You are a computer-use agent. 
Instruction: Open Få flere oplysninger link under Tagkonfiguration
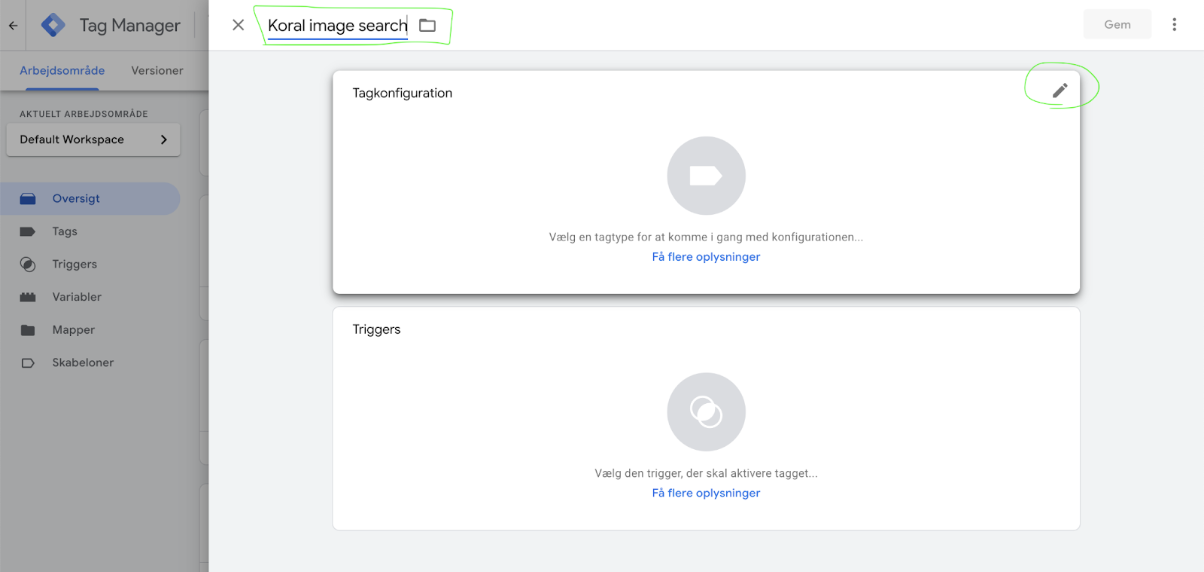coord(706,257)
